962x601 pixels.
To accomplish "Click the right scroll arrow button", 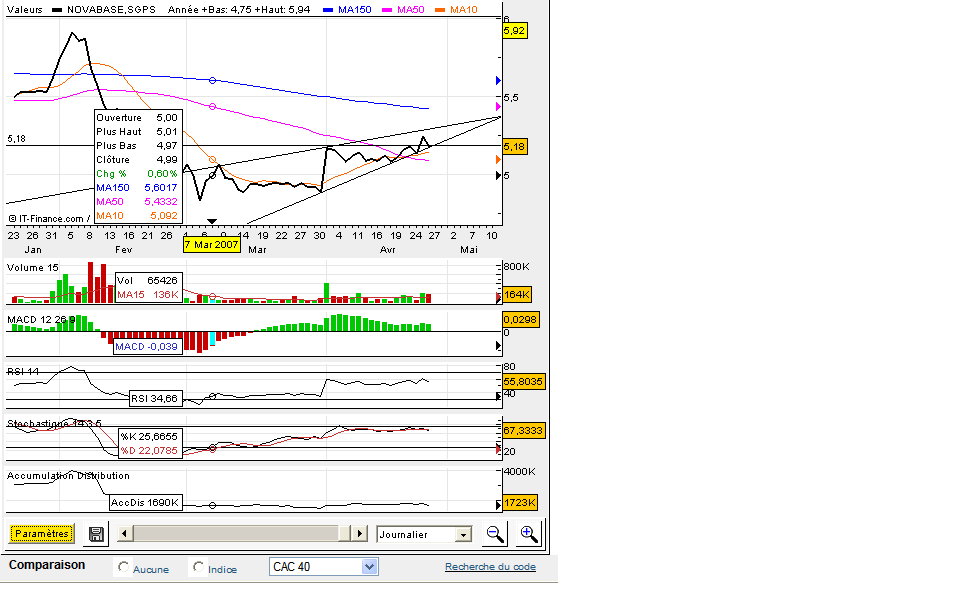I will 360,534.
